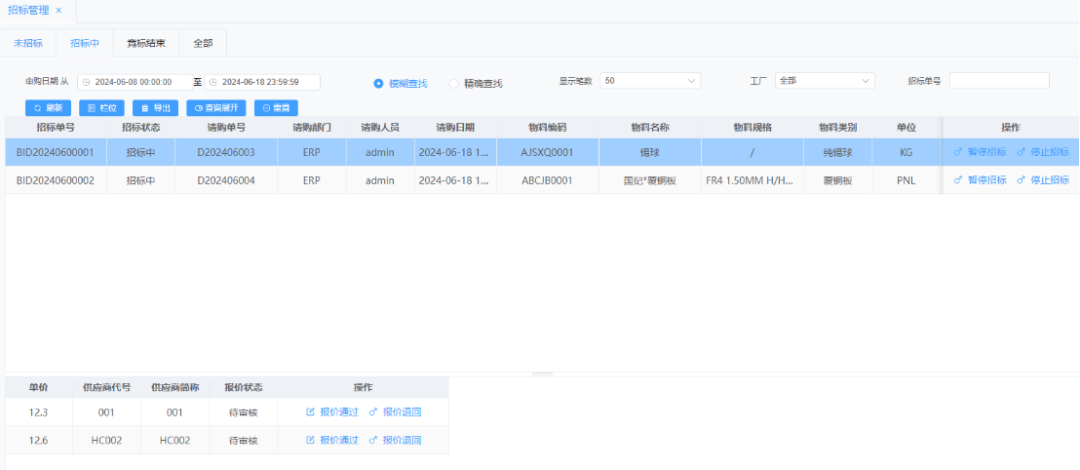Image resolution: width=1080 pixels, height=470 pixels.
Task: Switch to the 全部 tab
Action: point(203,43)
